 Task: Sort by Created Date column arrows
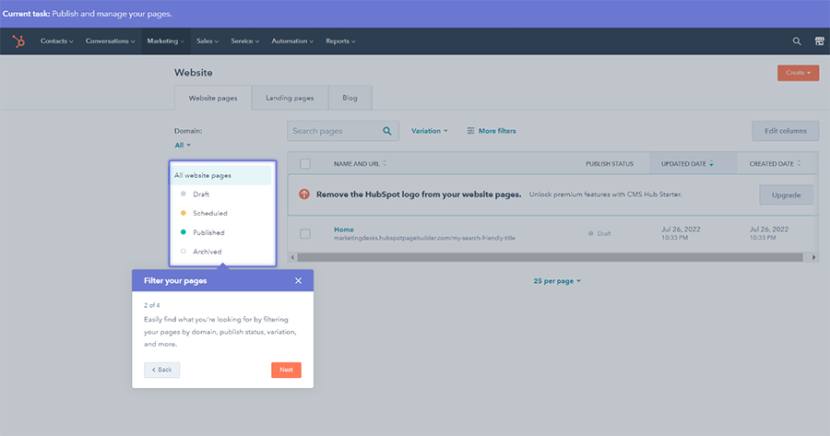[x=799, y=164]
